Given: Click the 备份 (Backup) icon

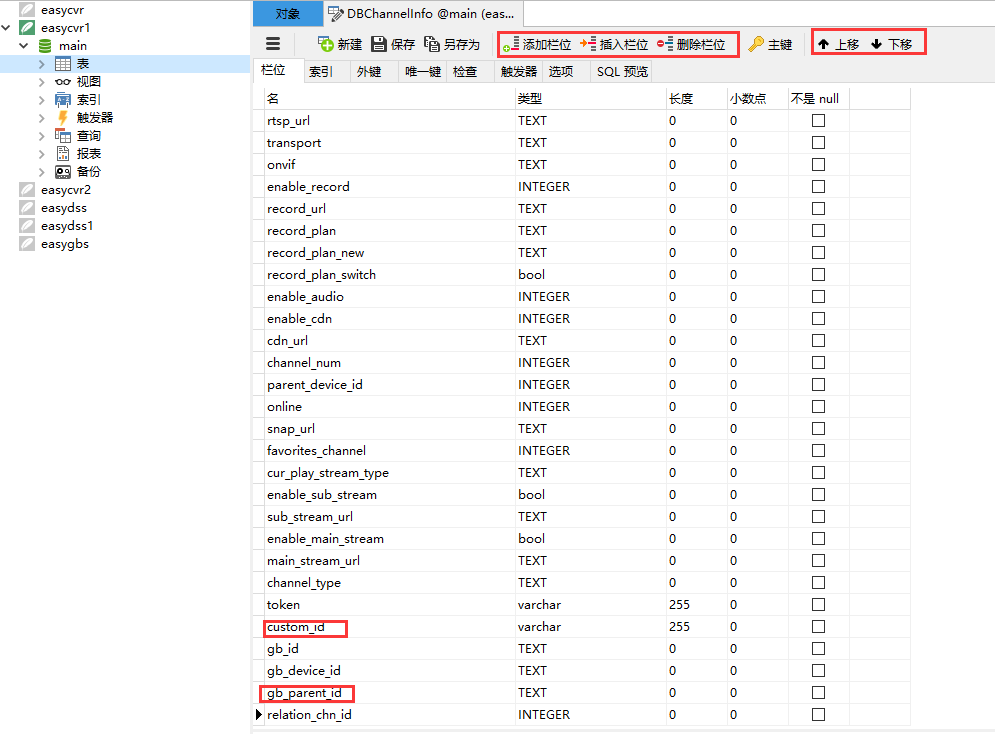Looking at the screenshot, I should [x=63, y=172].
